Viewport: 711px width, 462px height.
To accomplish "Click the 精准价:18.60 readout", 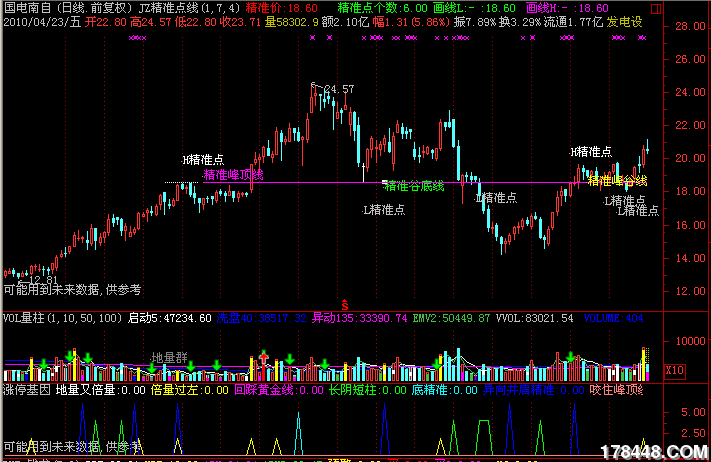I will pyautogui.click(x=282, y=8).
